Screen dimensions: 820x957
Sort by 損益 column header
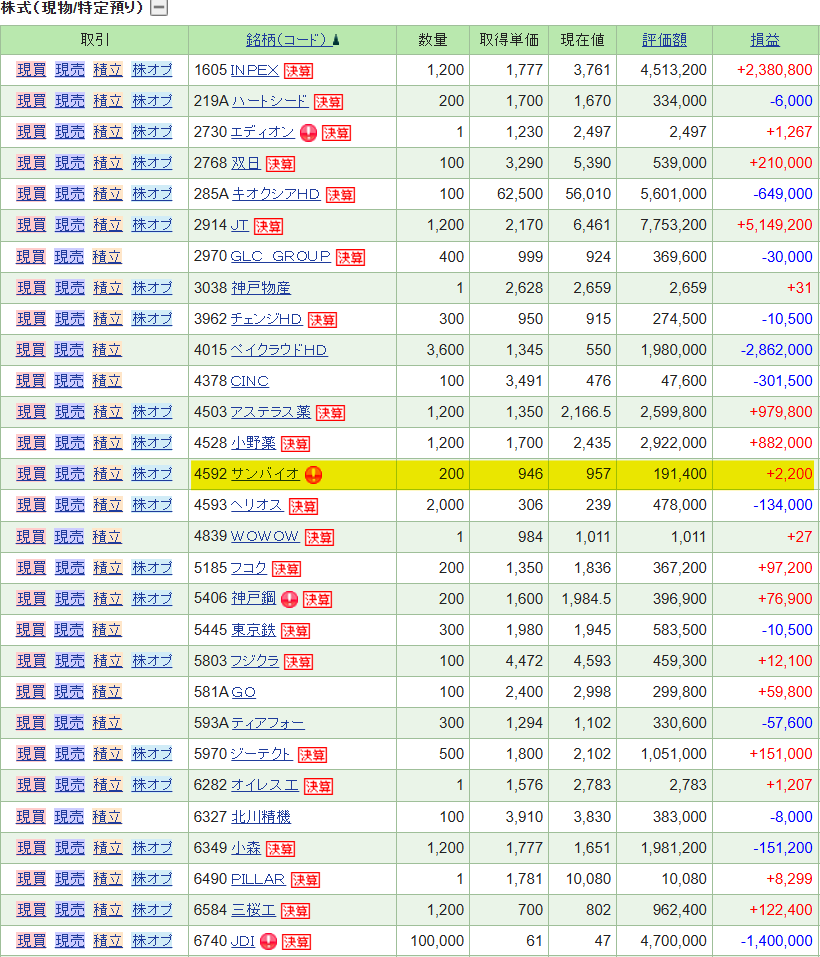click(x=765, y=40)
